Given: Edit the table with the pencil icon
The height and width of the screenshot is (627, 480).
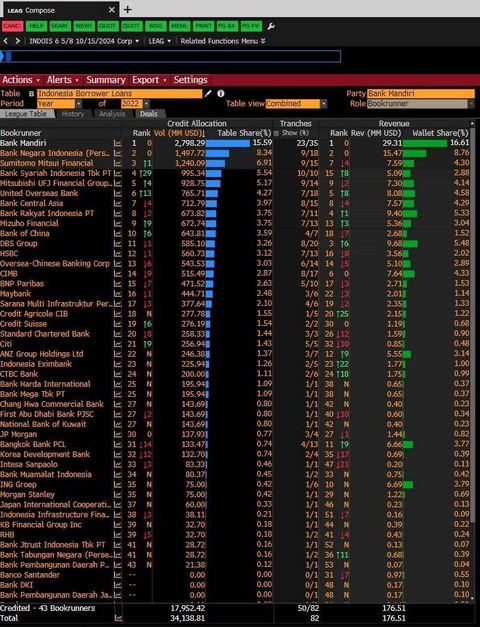Looking at the screenshot, I should (x=208, y=94).
